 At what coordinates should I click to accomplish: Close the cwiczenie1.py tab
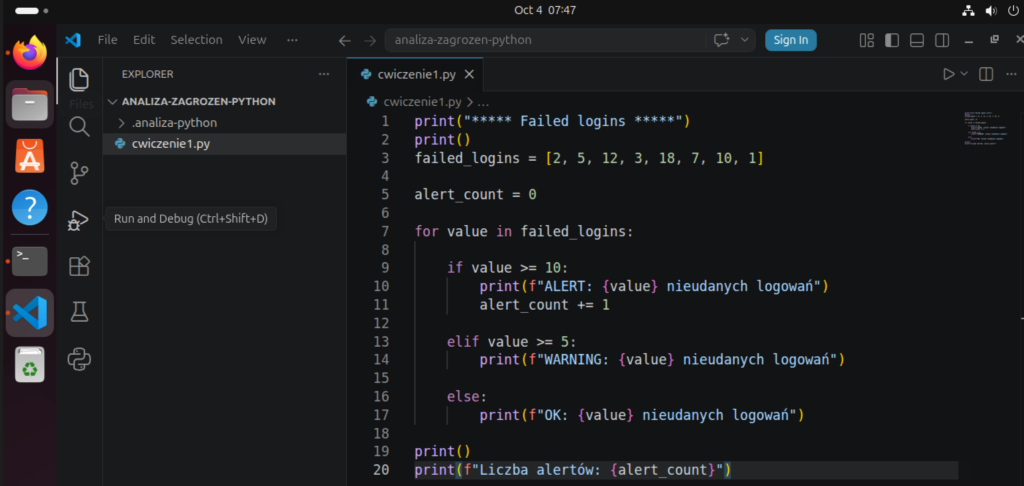pos(468,74)
